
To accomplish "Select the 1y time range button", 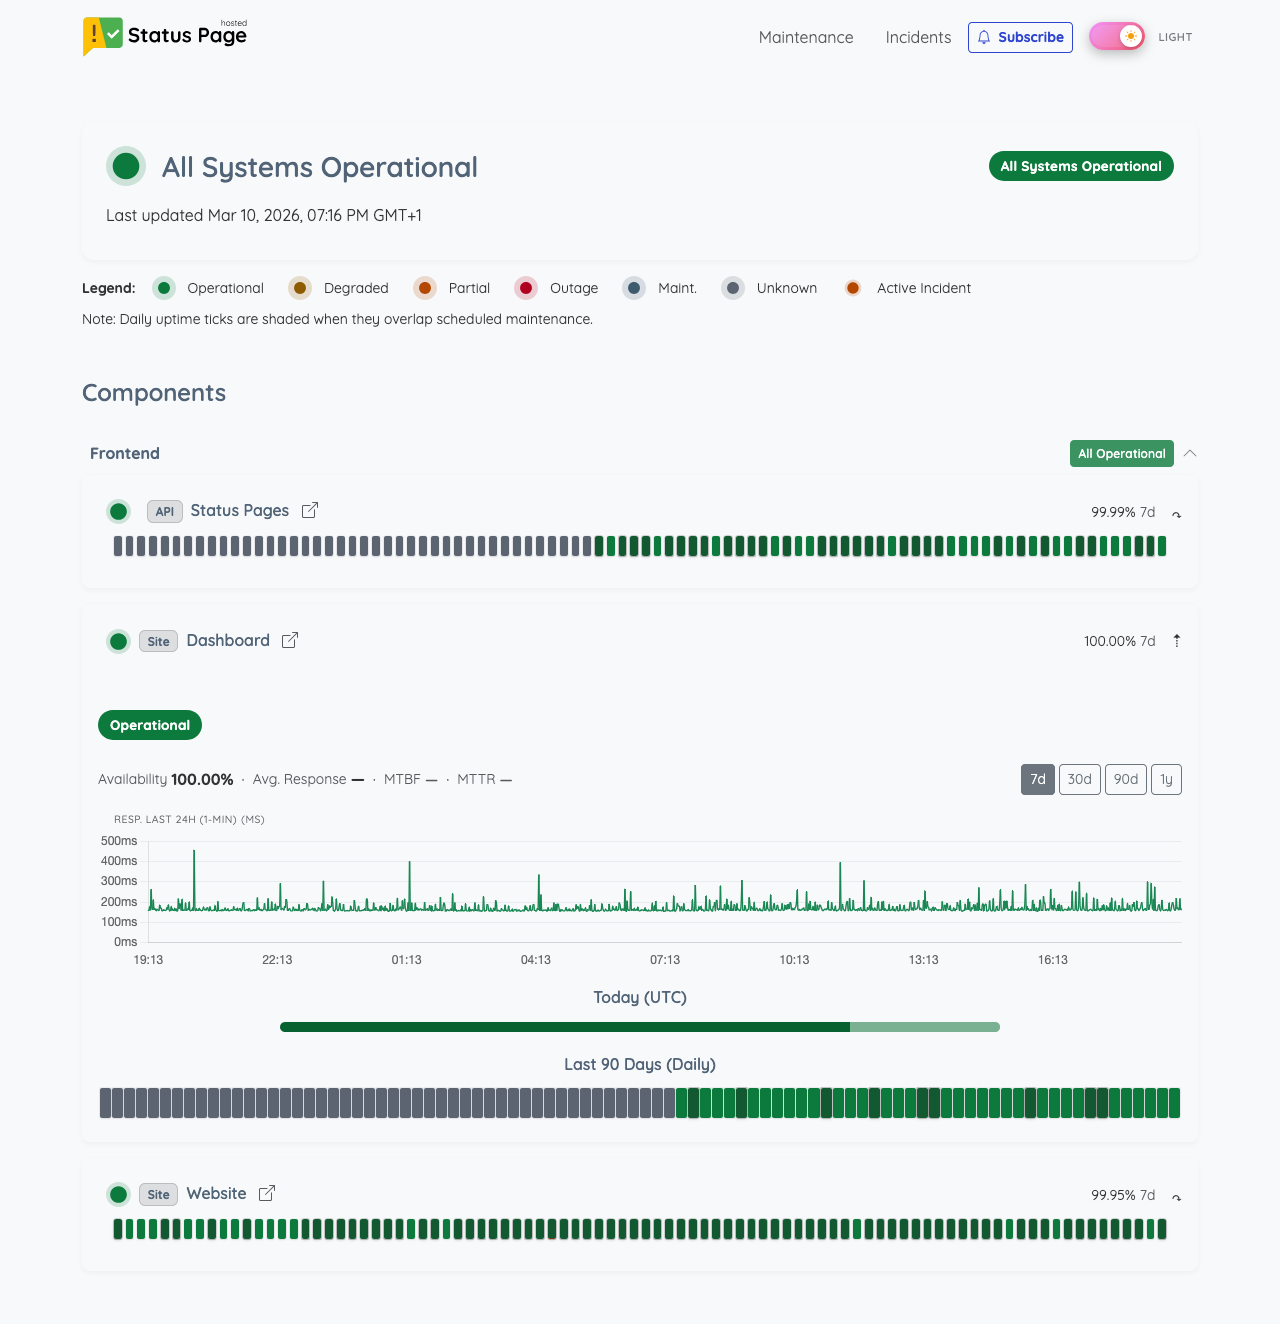I will click(x=1166, y=779).
